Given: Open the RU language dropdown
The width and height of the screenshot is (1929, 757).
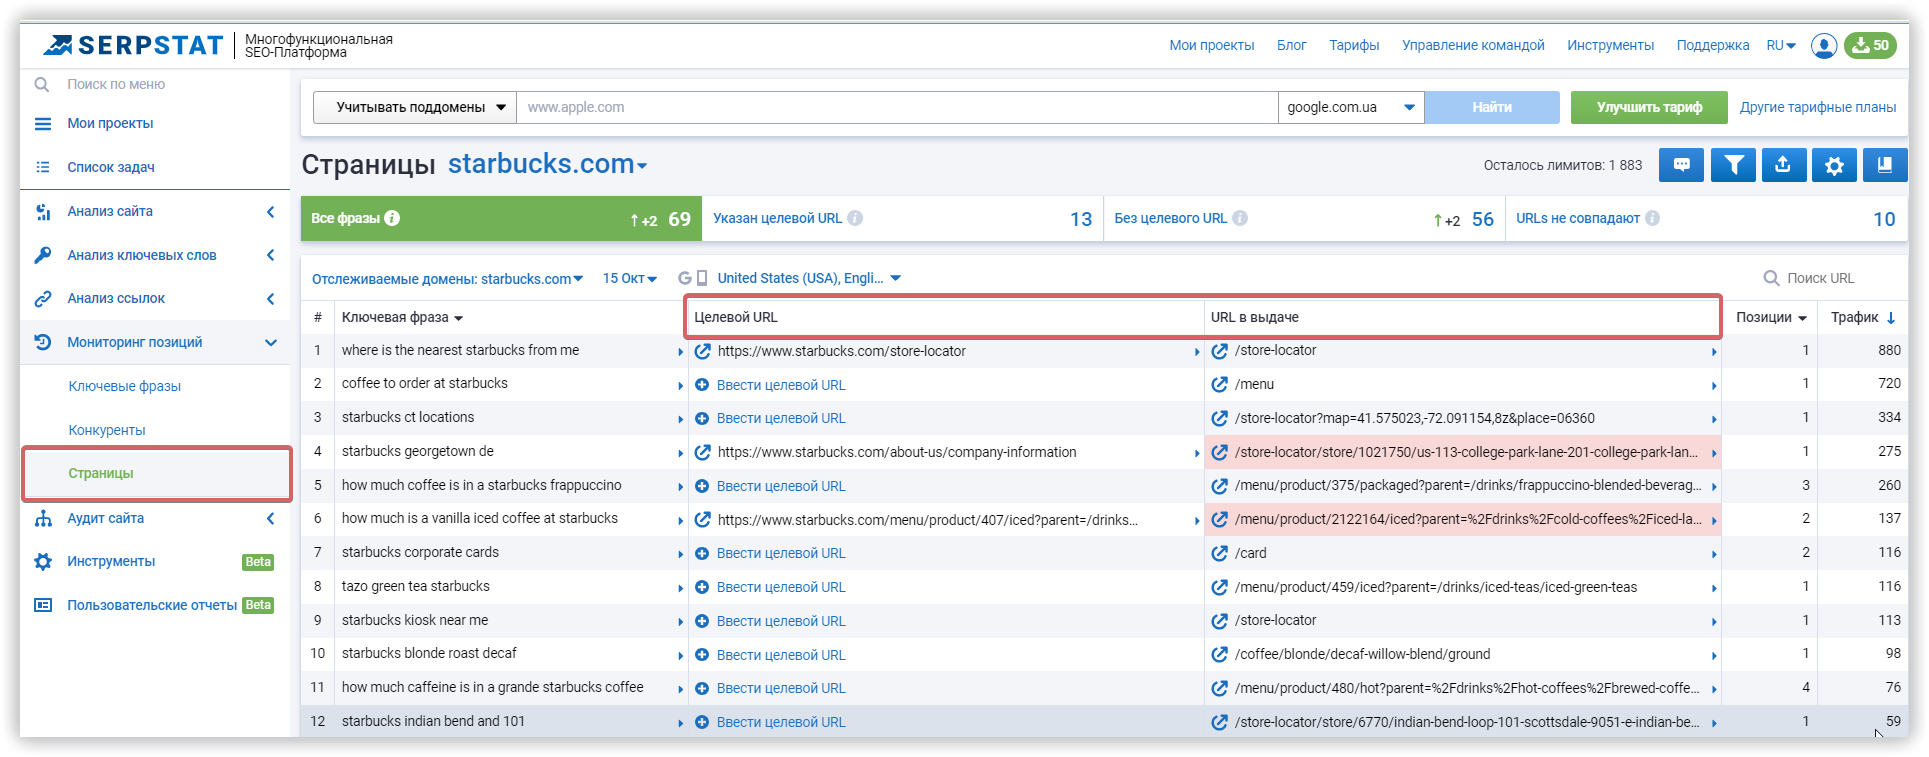Looking at the screenshot, I should tap(1781, 45).
